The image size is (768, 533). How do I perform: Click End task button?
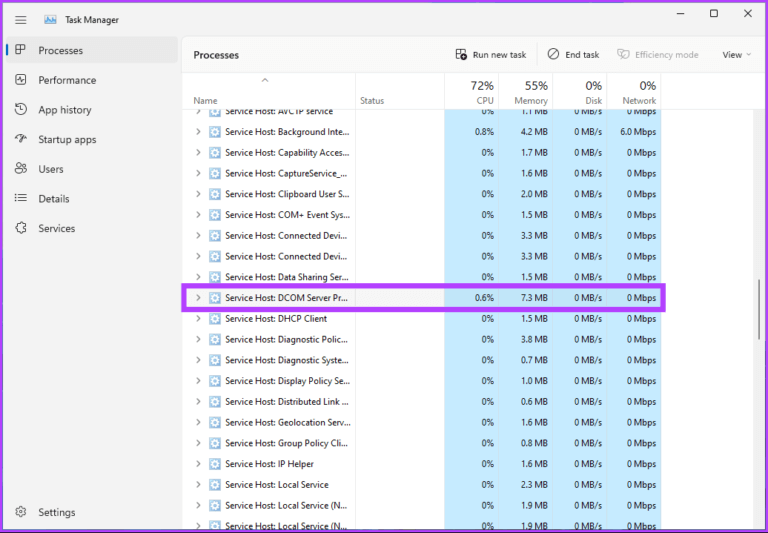(x=573, y=55)
